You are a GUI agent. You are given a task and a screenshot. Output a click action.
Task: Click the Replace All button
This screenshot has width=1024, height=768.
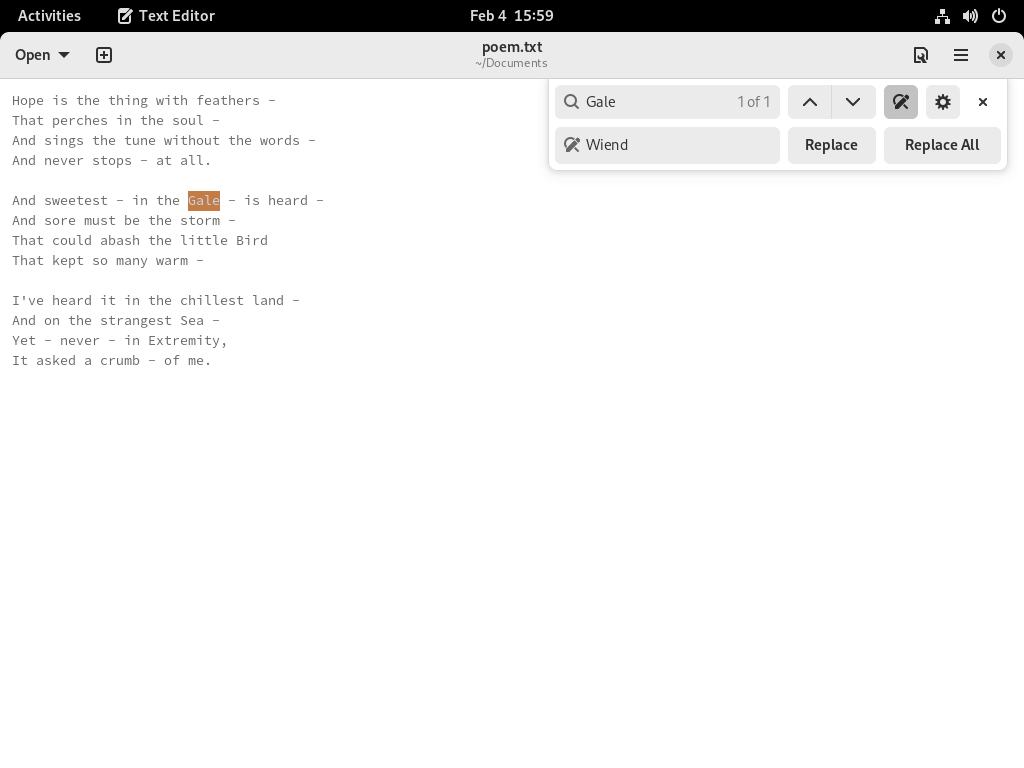click(942, 145)
